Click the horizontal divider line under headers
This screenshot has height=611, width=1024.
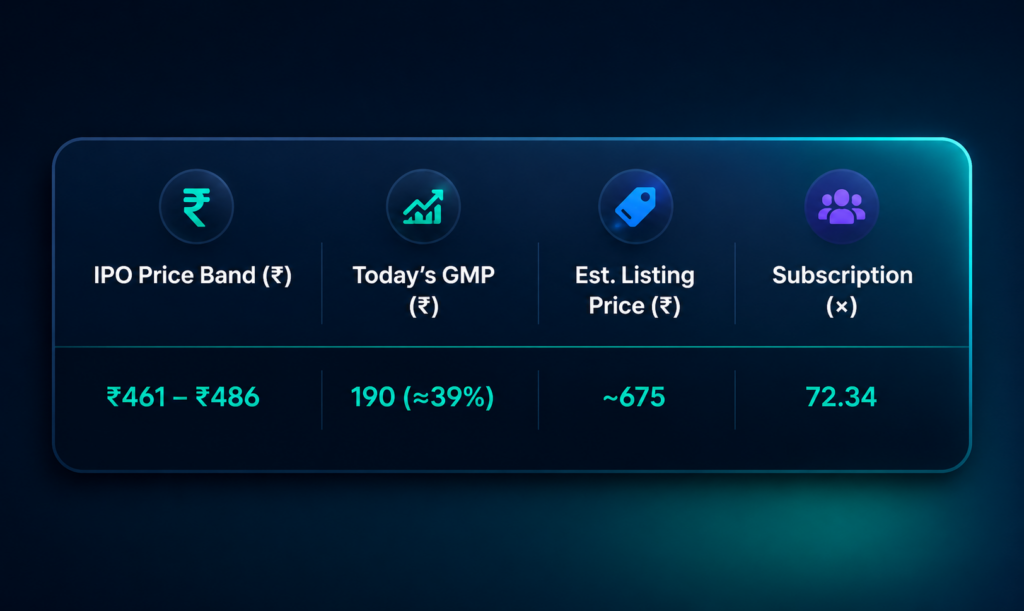coord(512,347)
